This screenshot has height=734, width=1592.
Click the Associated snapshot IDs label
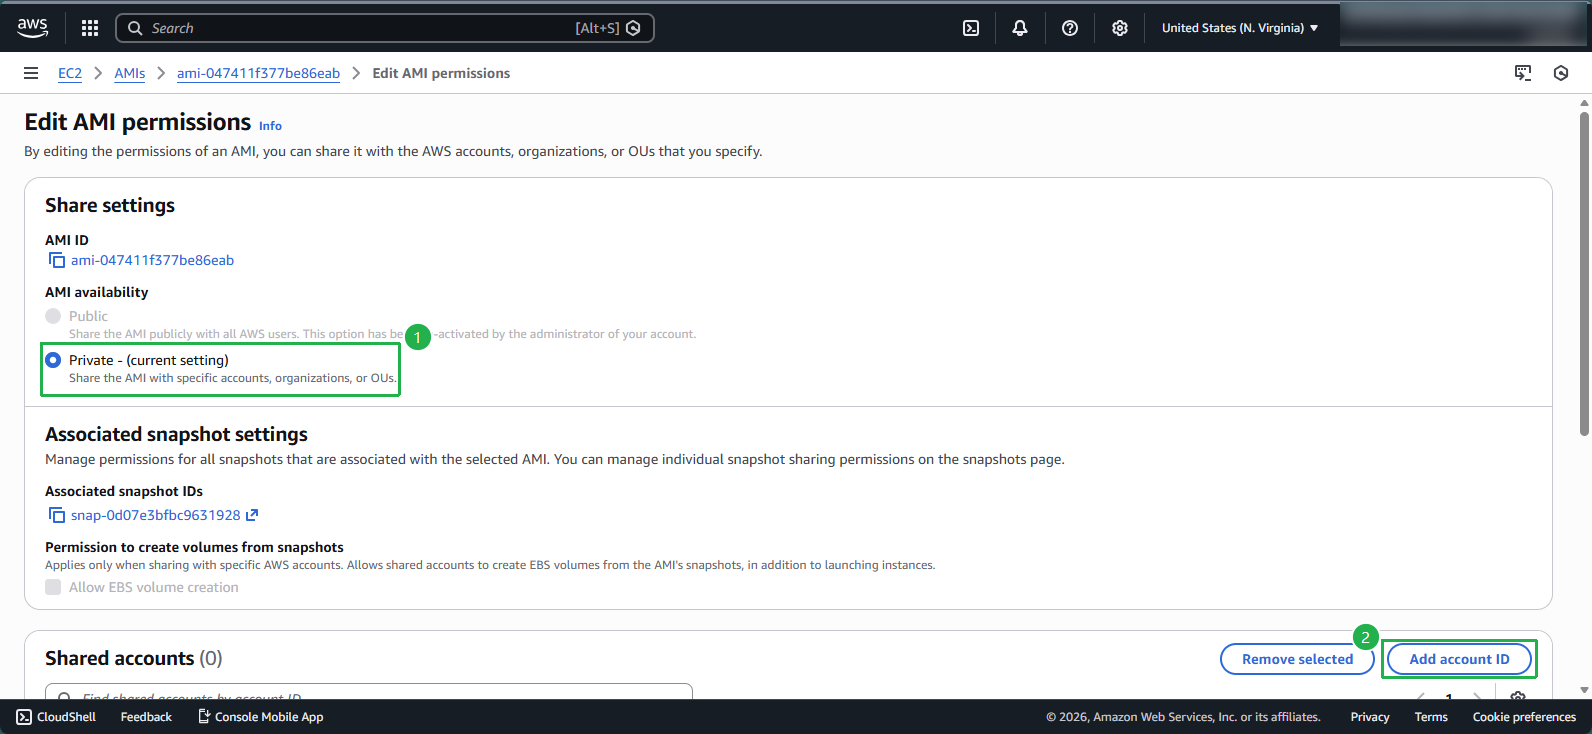coord(124,491)
